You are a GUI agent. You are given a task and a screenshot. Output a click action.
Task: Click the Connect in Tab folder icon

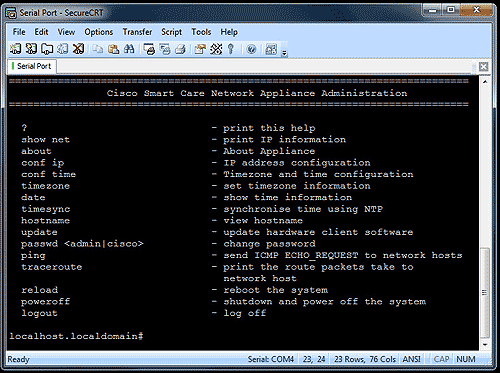(x=47, y=49)
